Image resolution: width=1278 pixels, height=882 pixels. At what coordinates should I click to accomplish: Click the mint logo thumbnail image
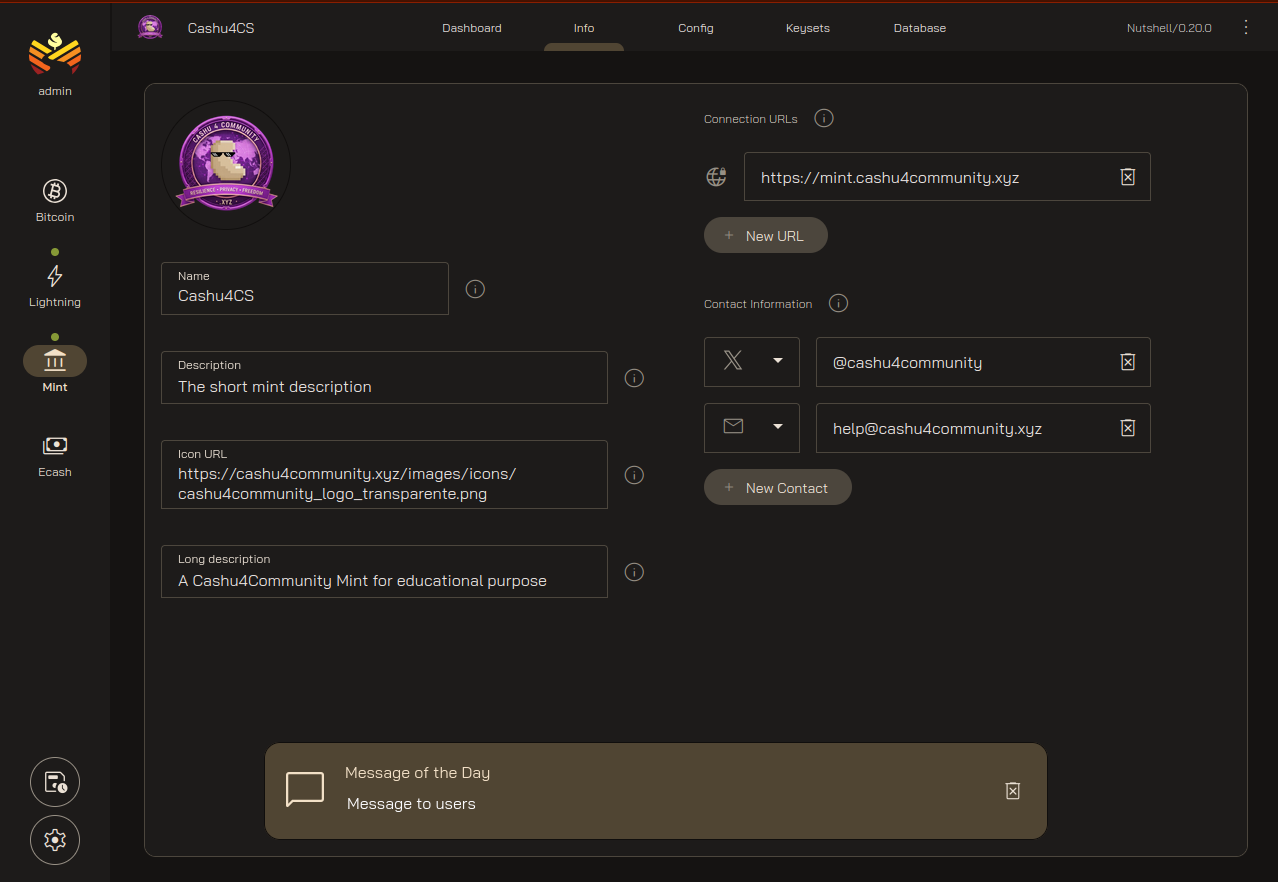[226, 165]
